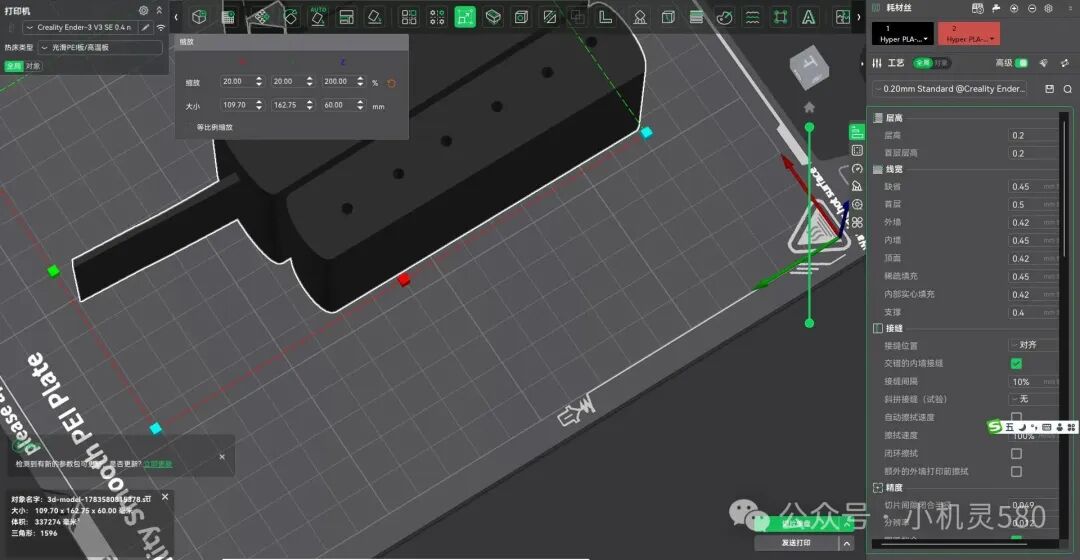Close the update notification popup
The height and width of the screenshot is (560, 1080).
[x=222, y=457]
